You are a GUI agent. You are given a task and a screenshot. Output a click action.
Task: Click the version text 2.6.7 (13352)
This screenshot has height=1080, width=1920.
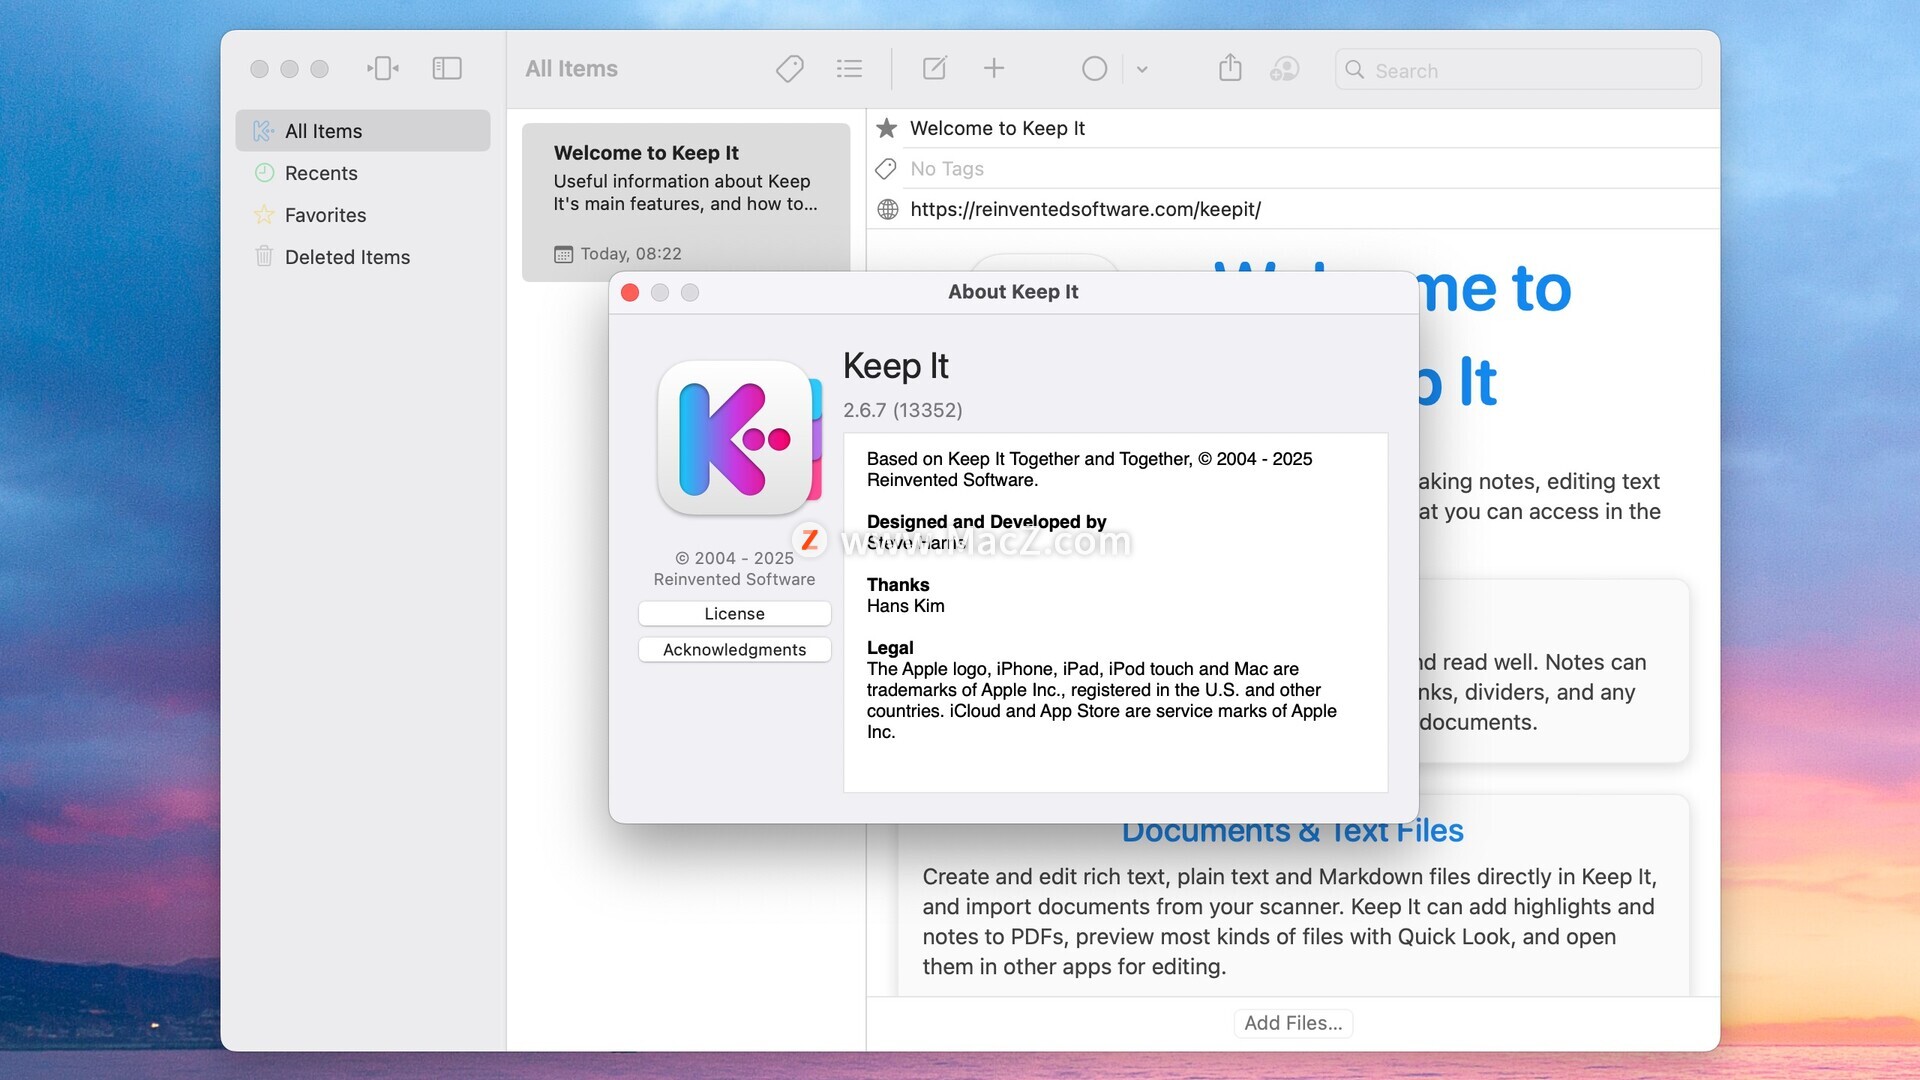point(902,410)
